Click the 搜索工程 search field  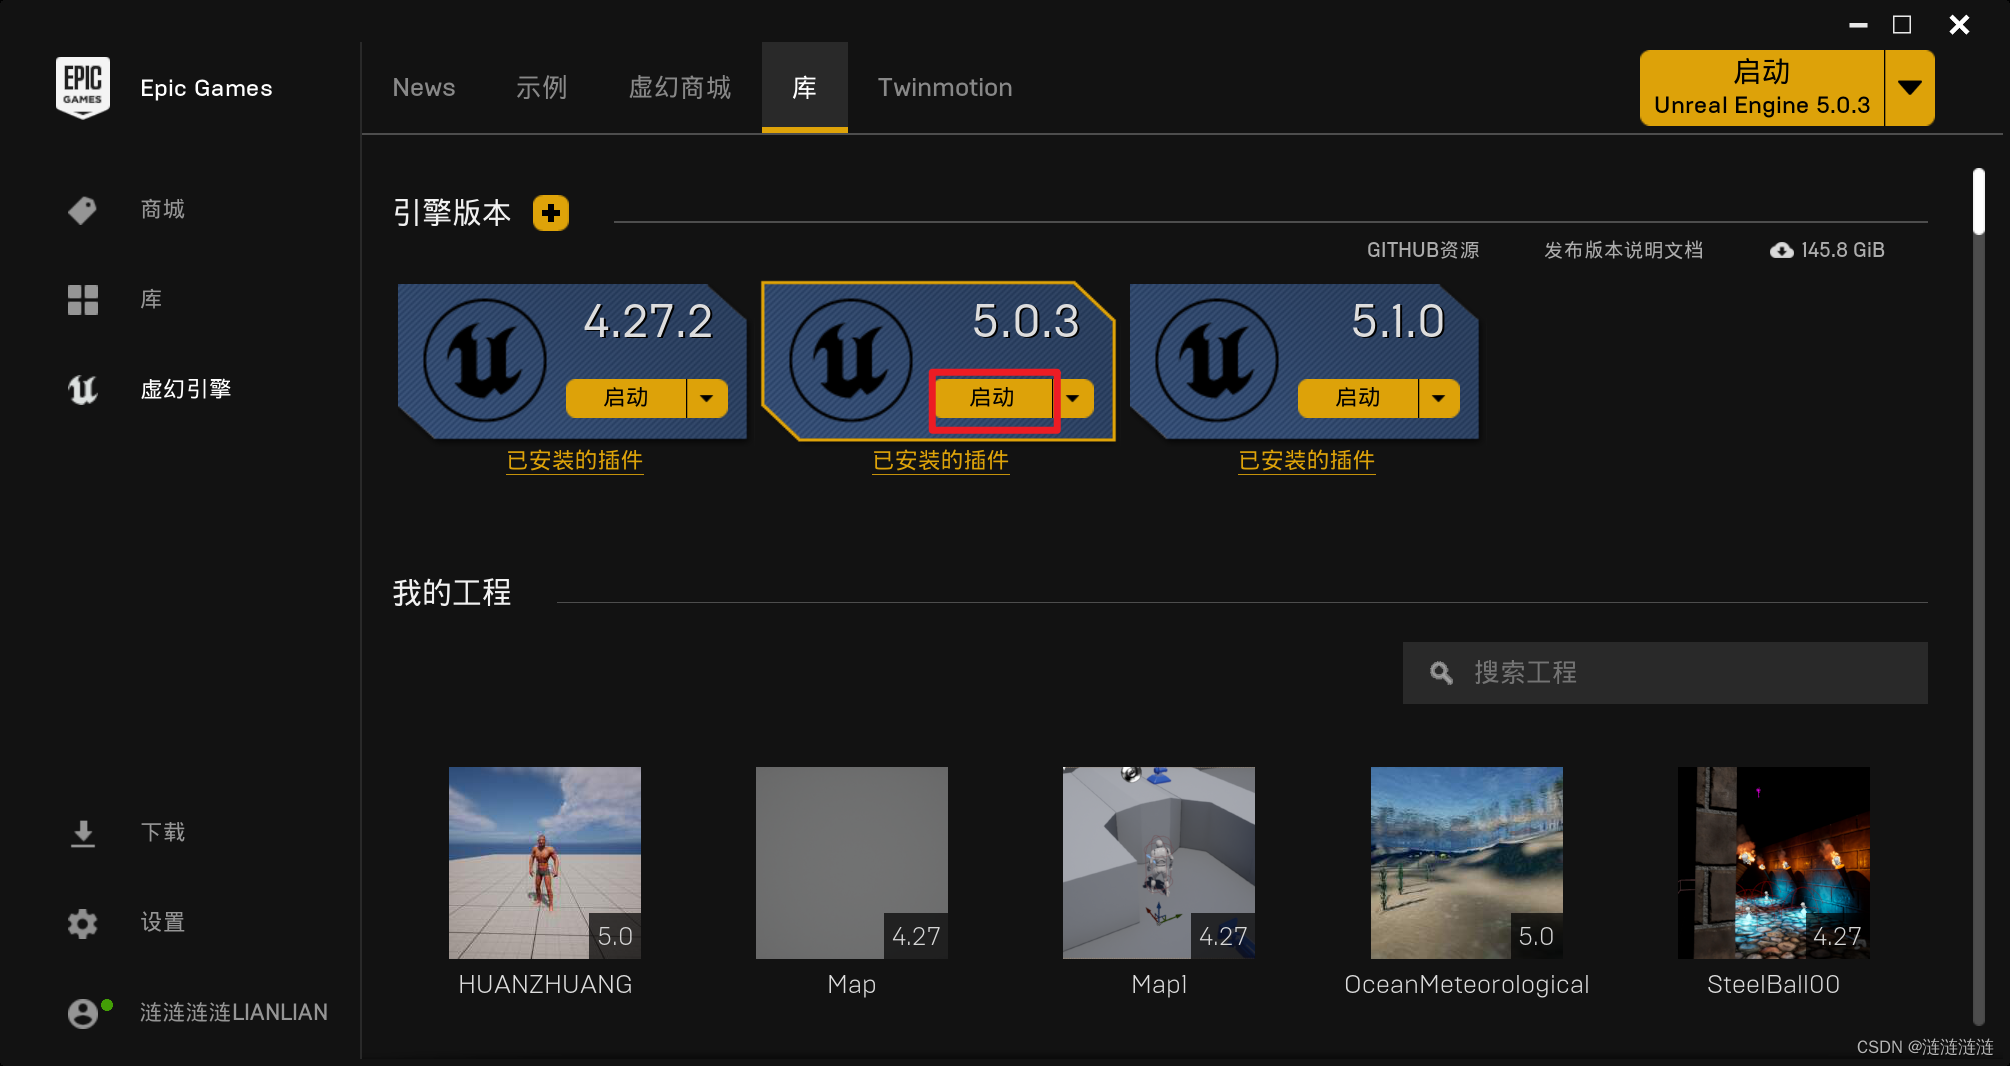point(1665,673)
